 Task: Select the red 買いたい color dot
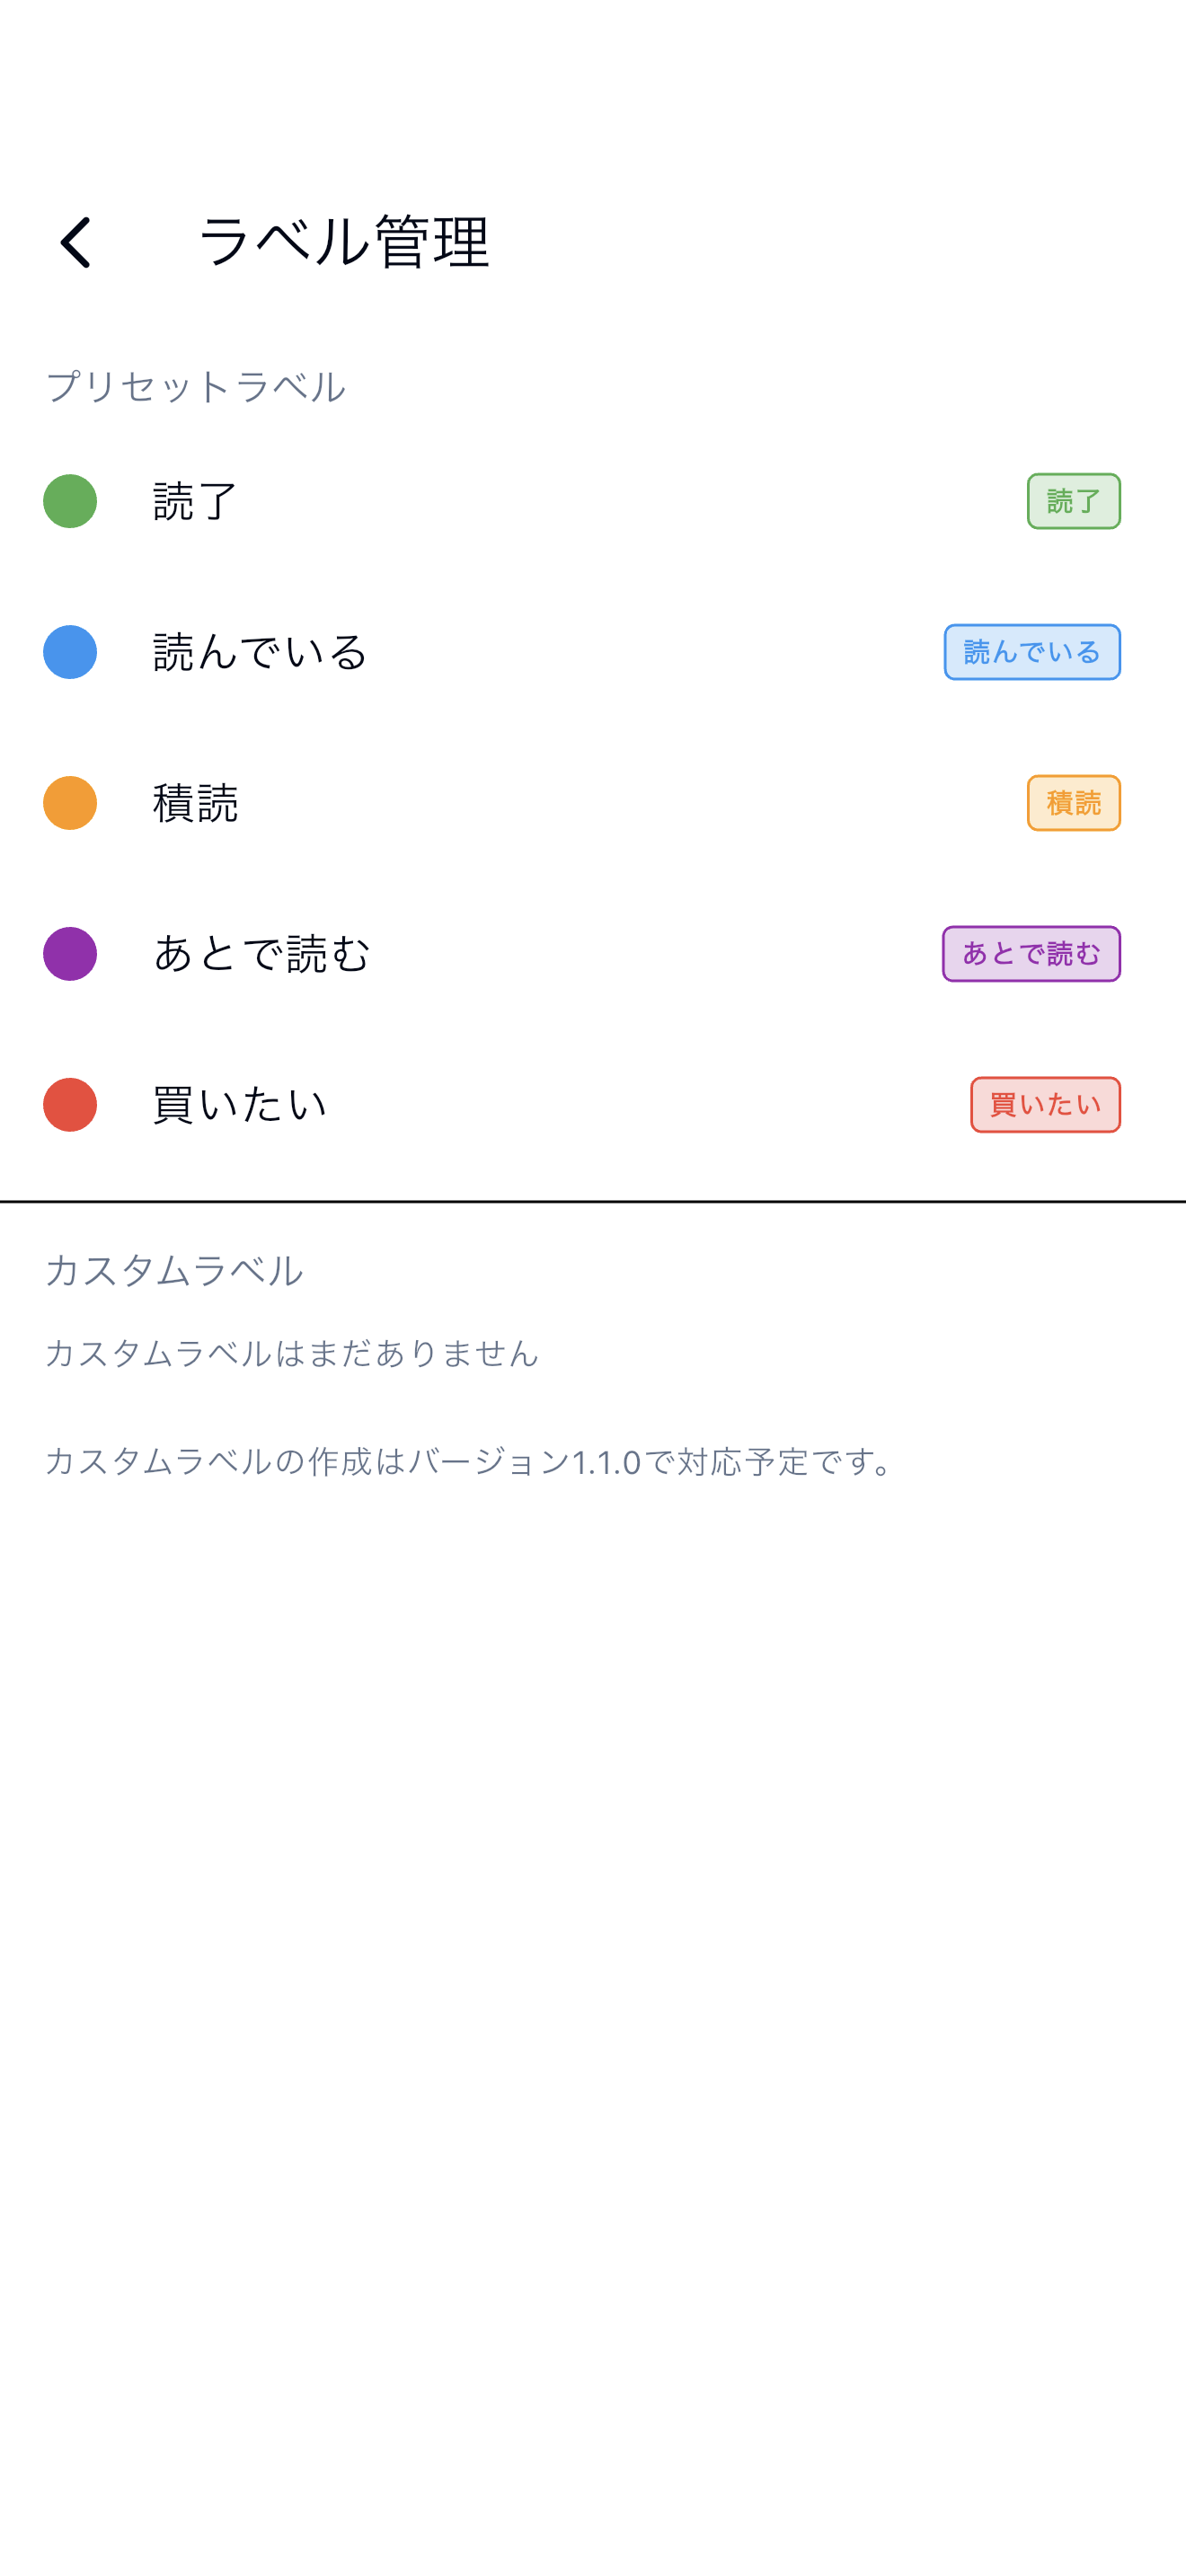coord(70,1105)
